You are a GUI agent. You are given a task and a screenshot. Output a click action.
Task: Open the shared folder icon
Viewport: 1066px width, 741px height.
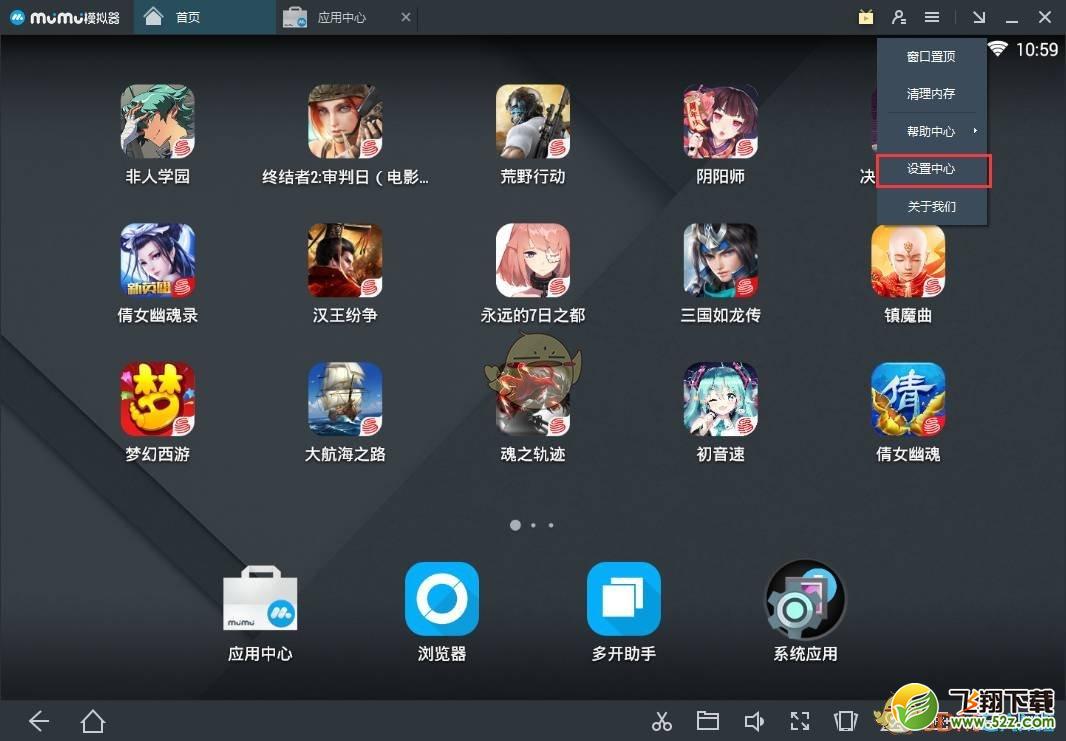(x=708, y=721)
